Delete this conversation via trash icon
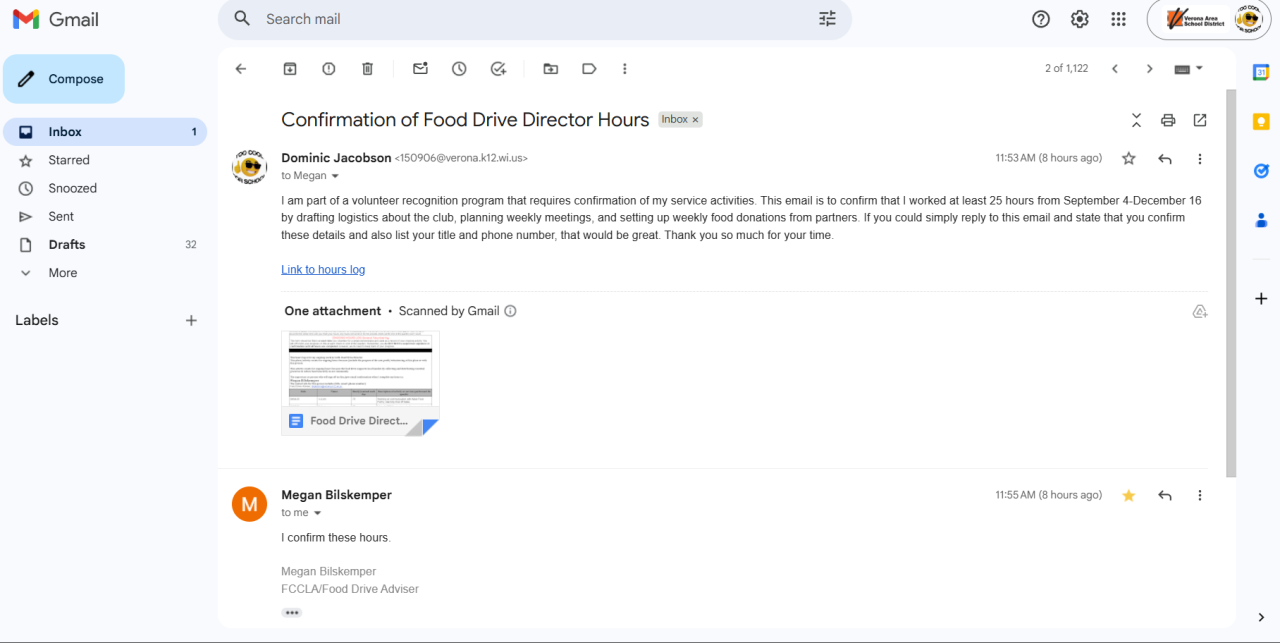Image resolution: width=1280 pixels, height=643 pixels. point(367,69)
